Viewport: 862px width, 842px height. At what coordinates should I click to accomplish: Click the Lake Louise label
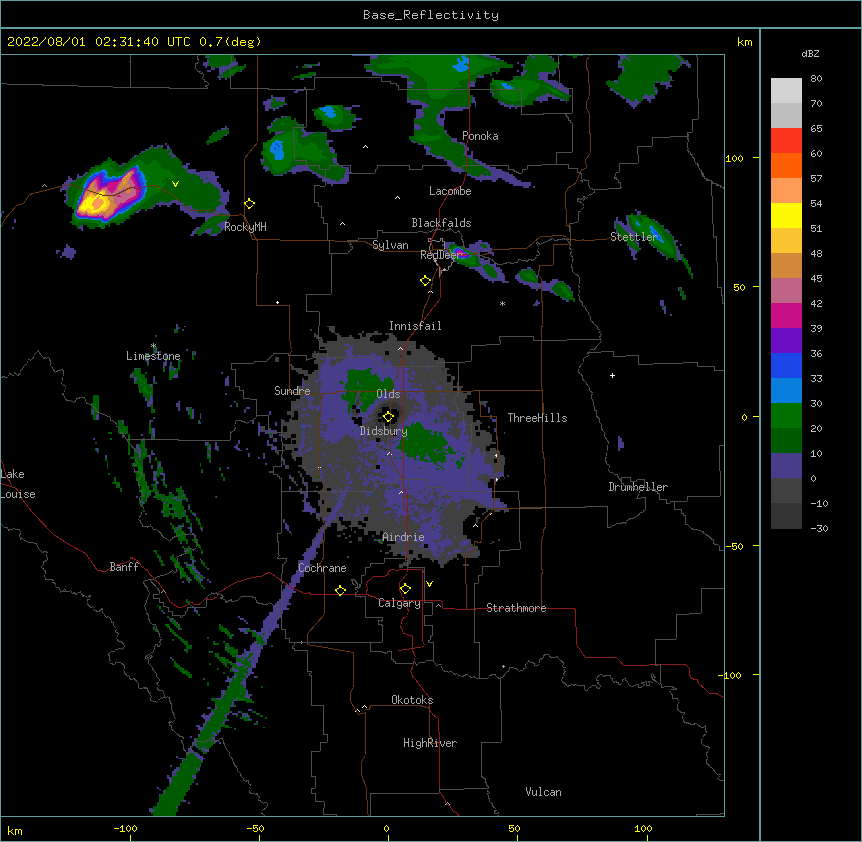click(x=18, y=484)
